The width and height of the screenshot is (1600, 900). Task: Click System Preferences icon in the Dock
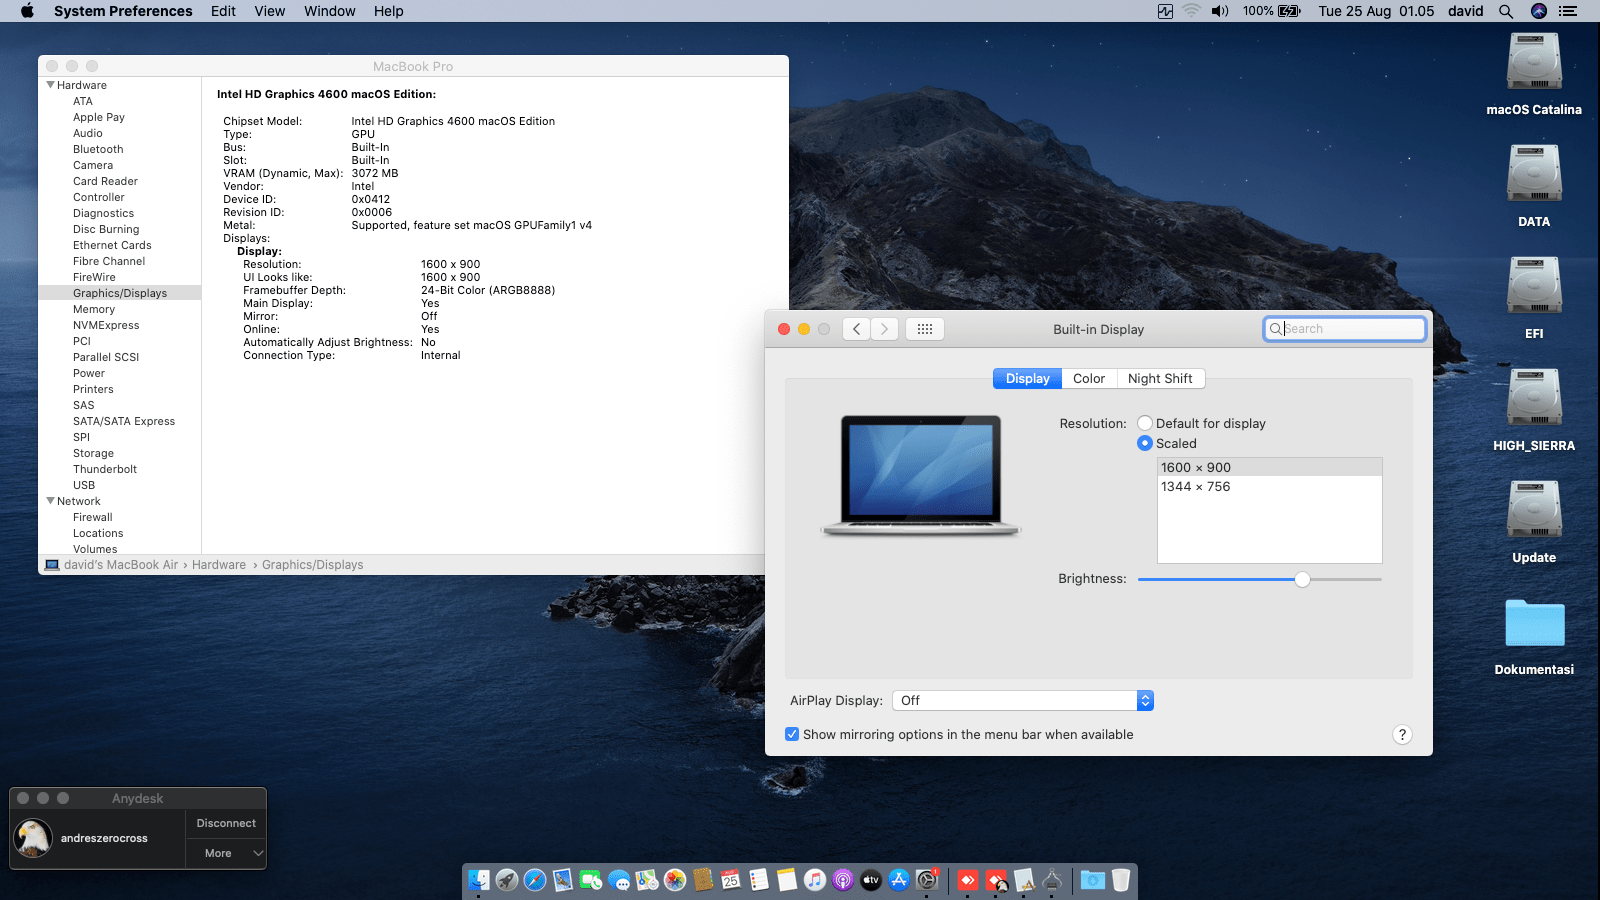pyautogui.click(x=927, y=880)
